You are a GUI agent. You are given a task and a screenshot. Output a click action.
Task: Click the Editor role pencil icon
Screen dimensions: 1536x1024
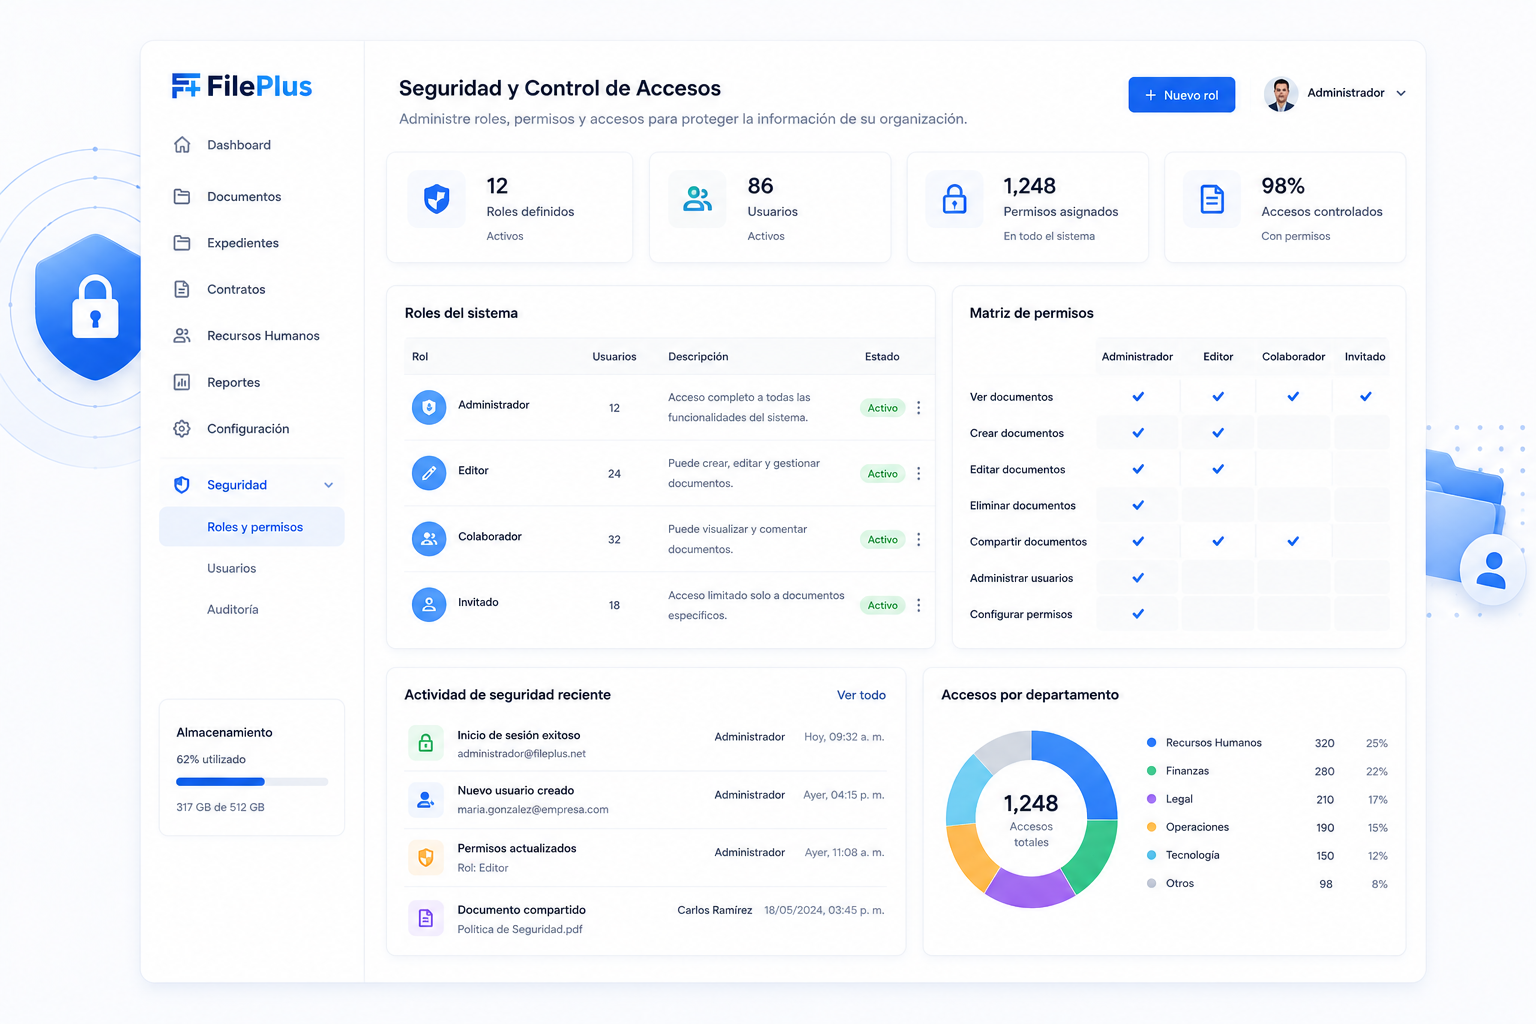coord(429,473)
